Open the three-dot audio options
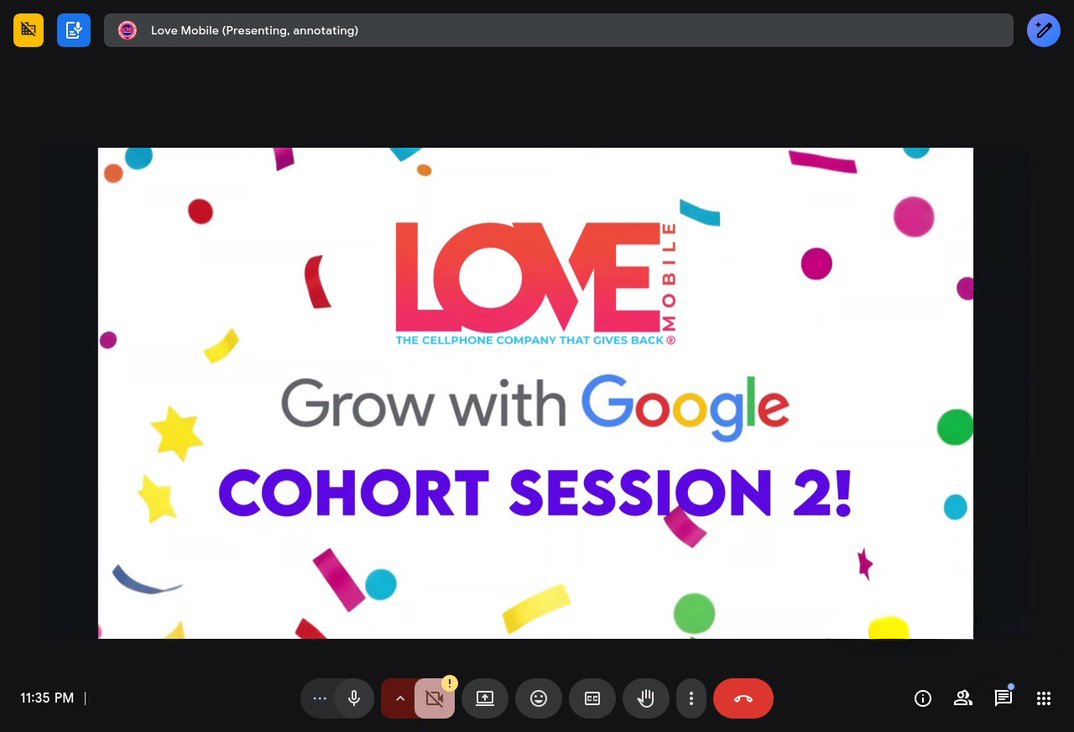The width and height of the screenshot is (1074, 732). 319,698
